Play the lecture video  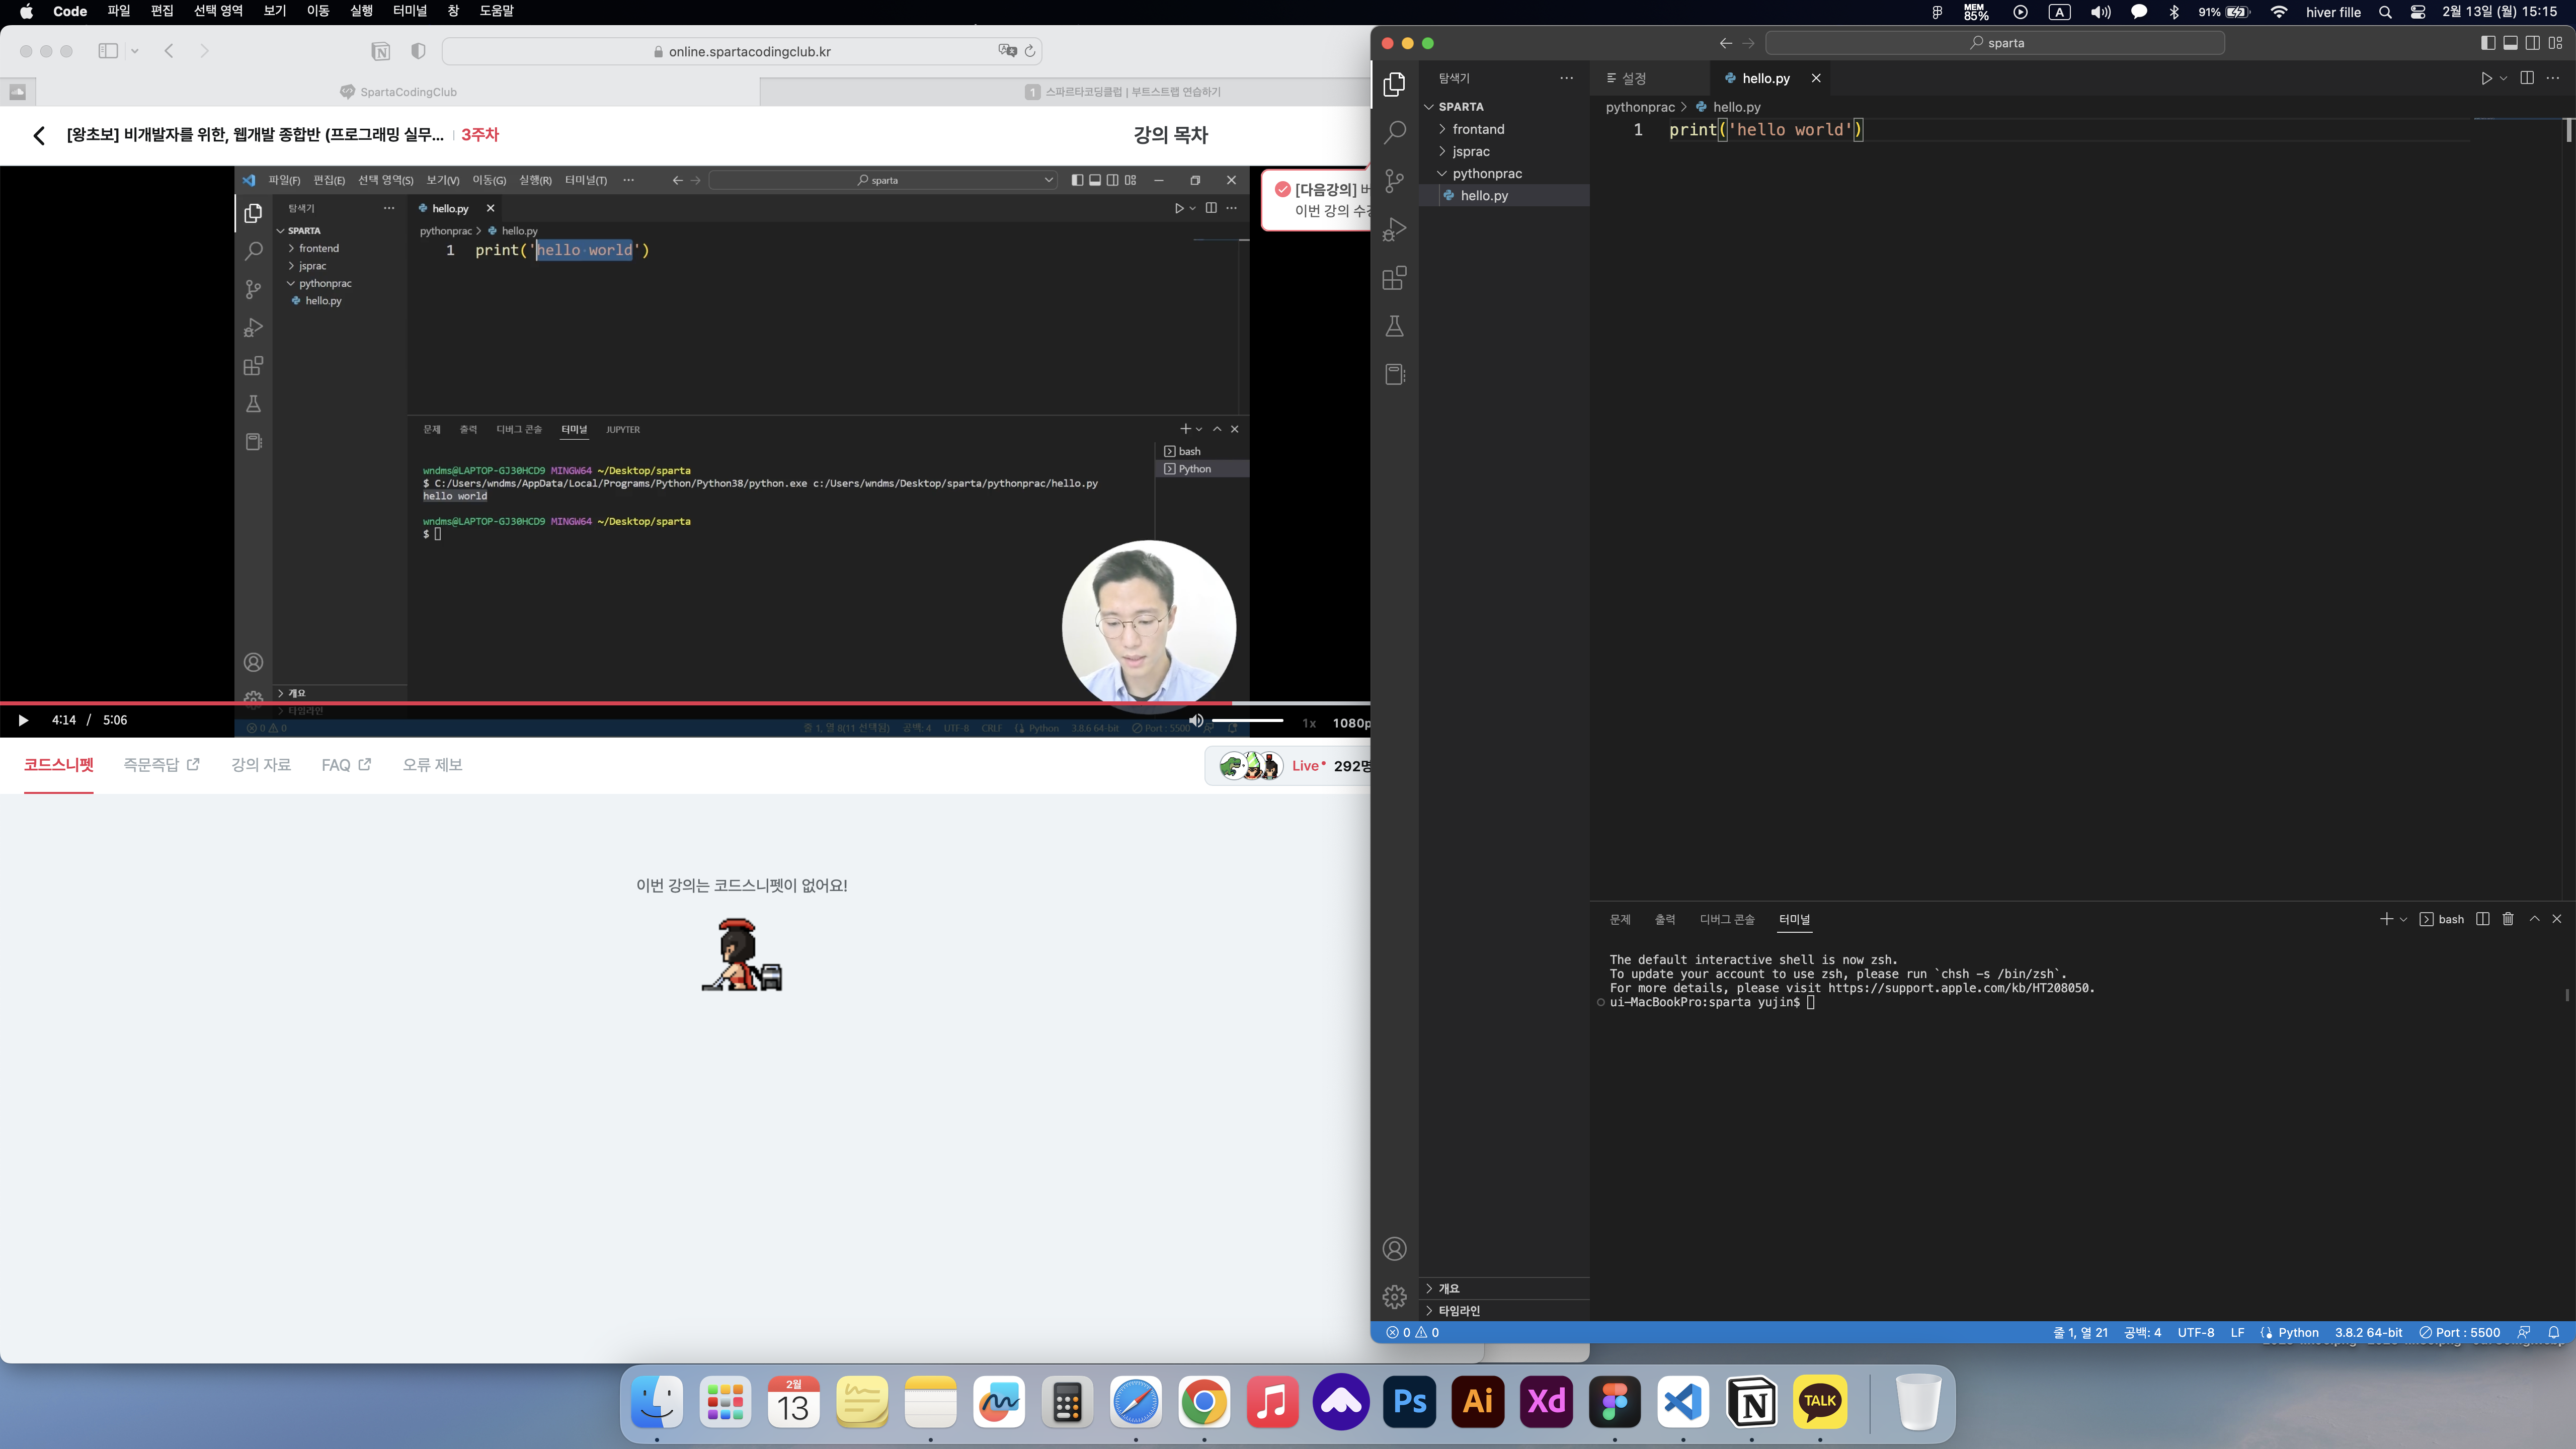click(23, 720)
